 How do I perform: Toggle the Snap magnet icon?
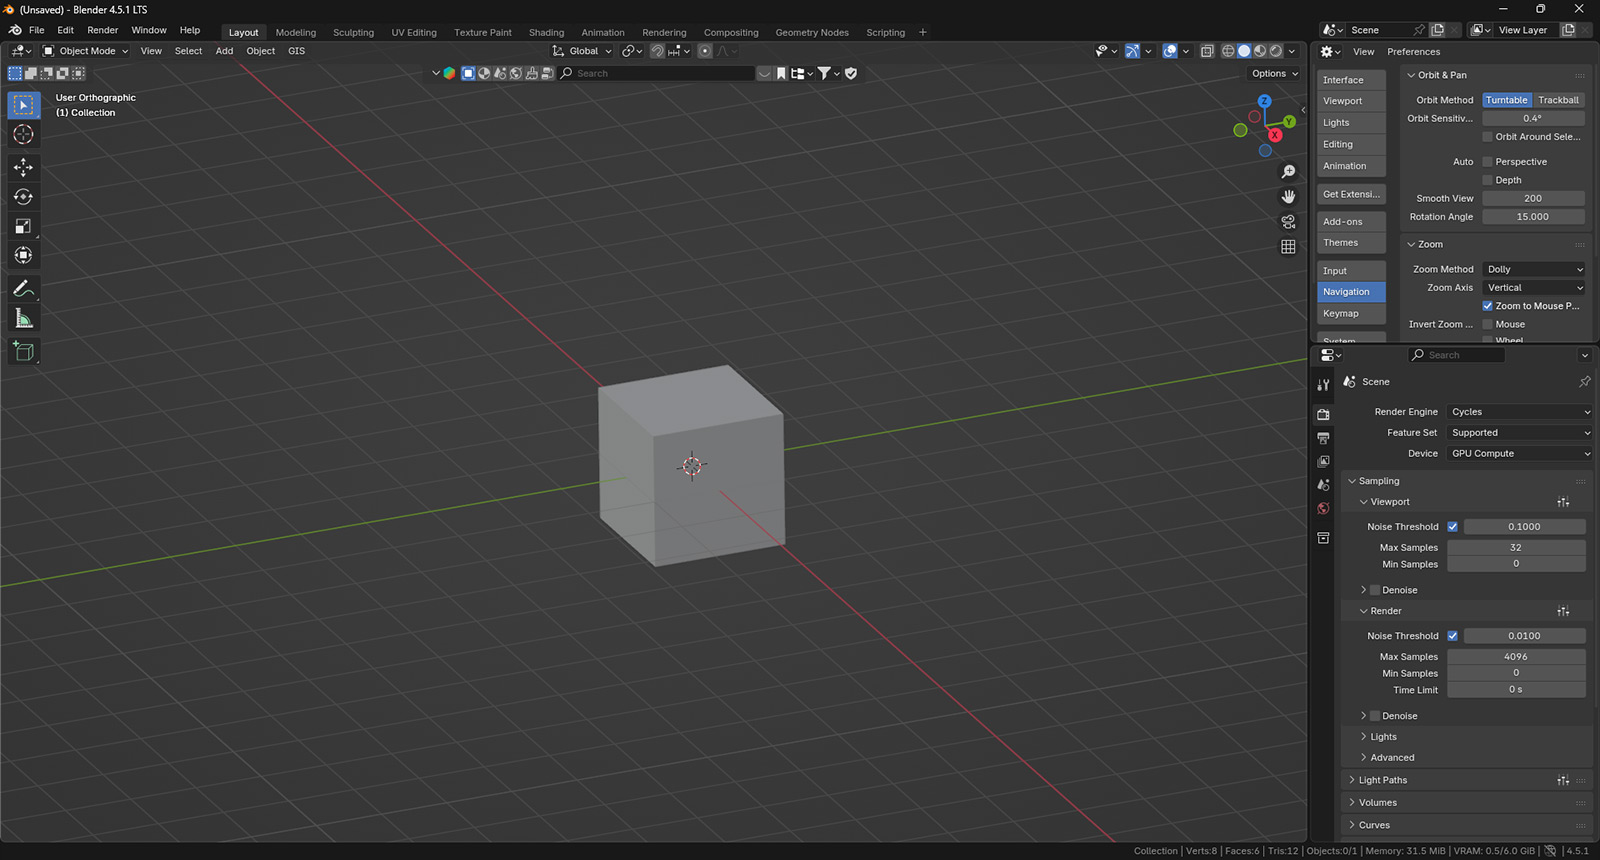pyautogui.click(x=657, y=51)
